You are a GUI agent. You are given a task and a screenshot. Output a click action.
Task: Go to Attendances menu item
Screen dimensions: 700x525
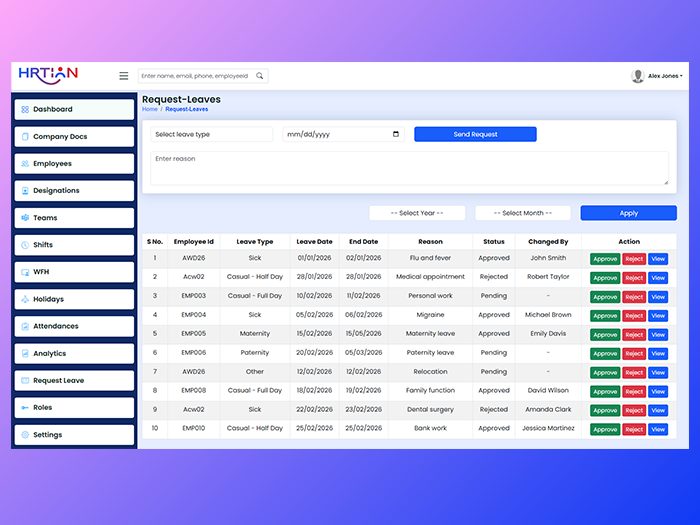click(x=74, y=326)
